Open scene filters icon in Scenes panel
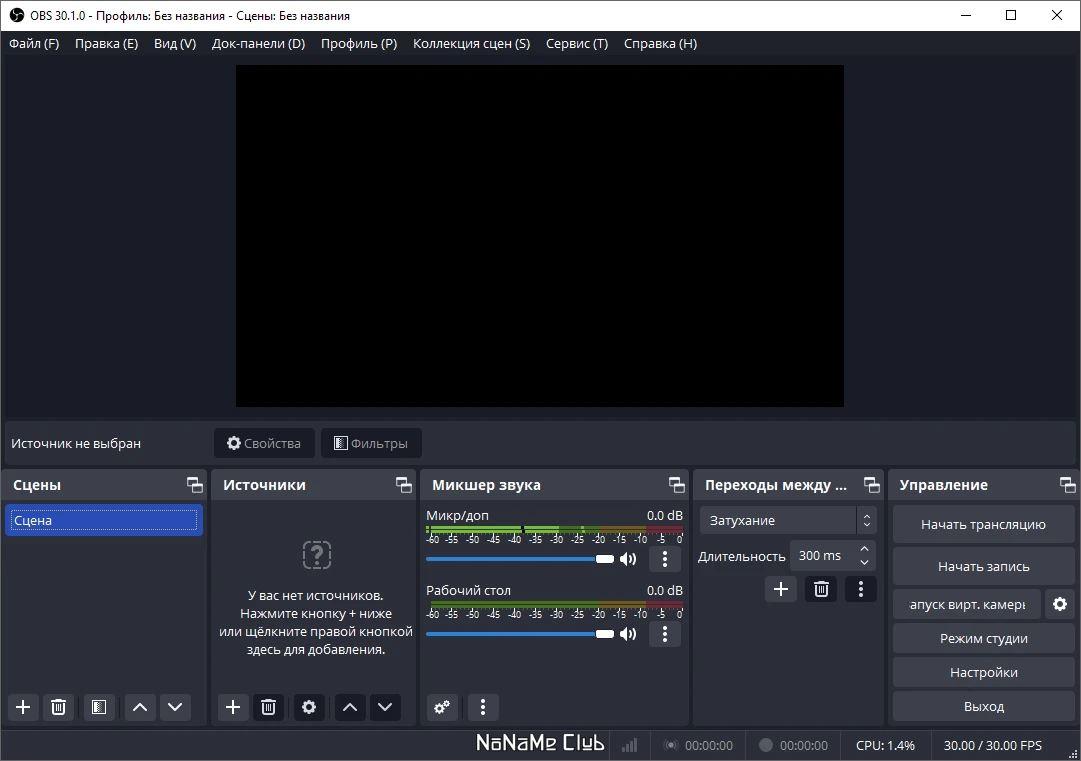The height and width of the screenshot is (761, 1081). (x=99, y=707)
